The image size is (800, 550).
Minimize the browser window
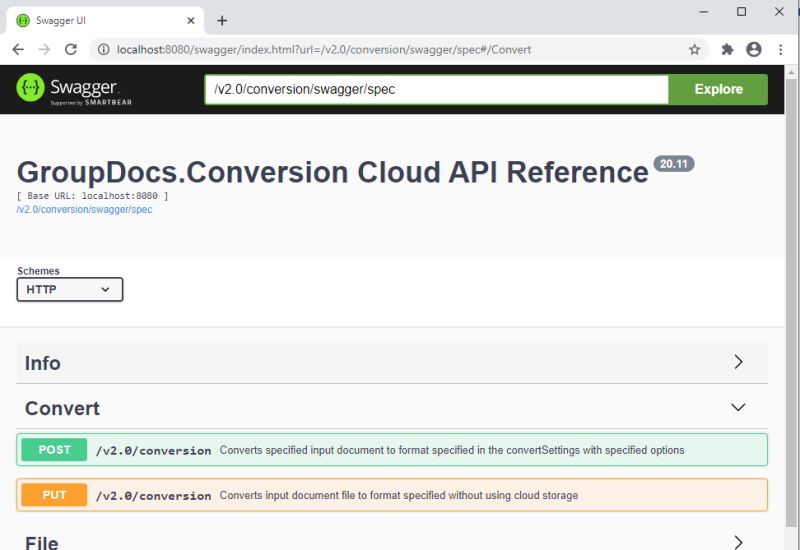tap(704, 11)
